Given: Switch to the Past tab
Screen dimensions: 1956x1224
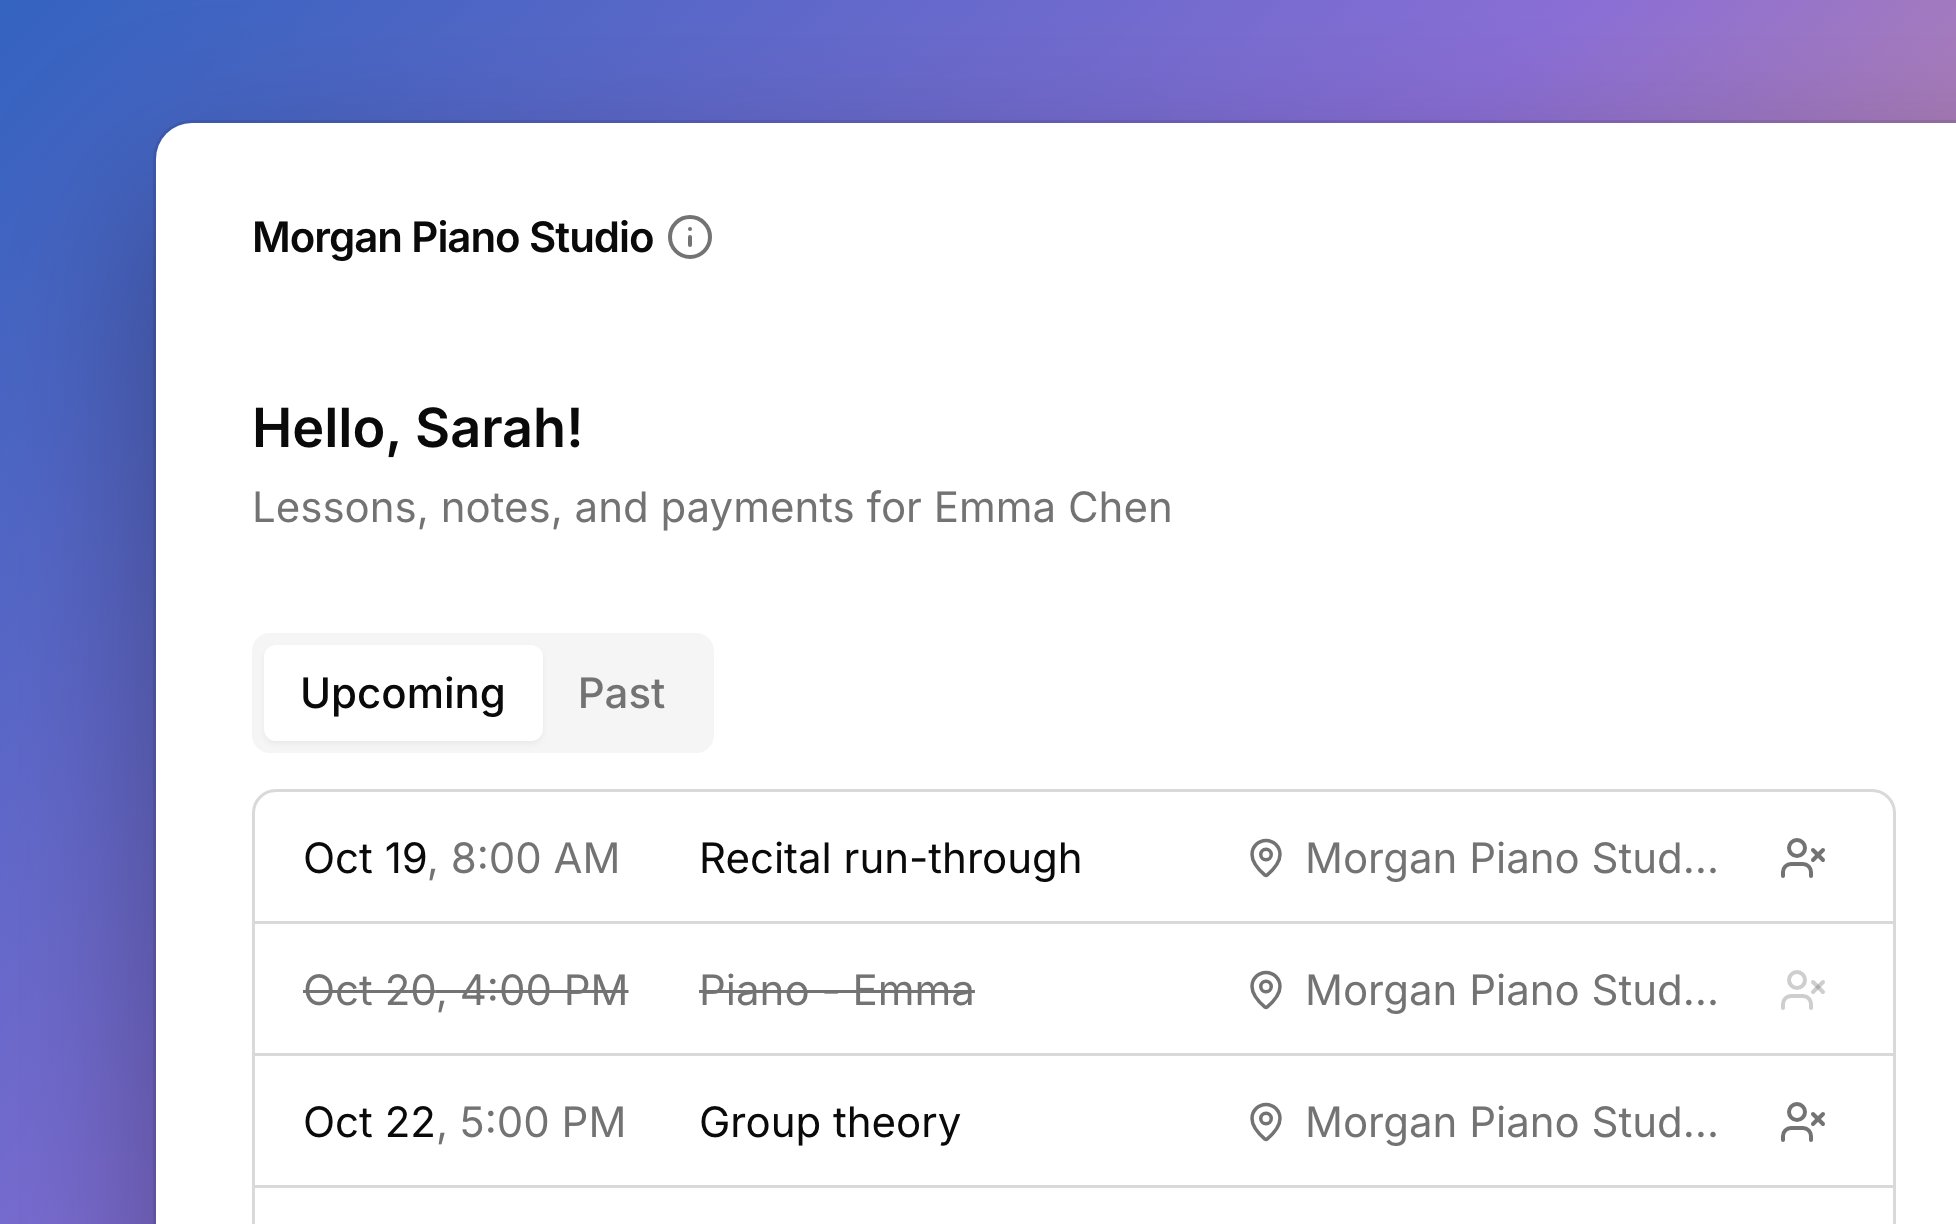Looking at the screenshot, I should pyautogui.click(x=621, y=693).
